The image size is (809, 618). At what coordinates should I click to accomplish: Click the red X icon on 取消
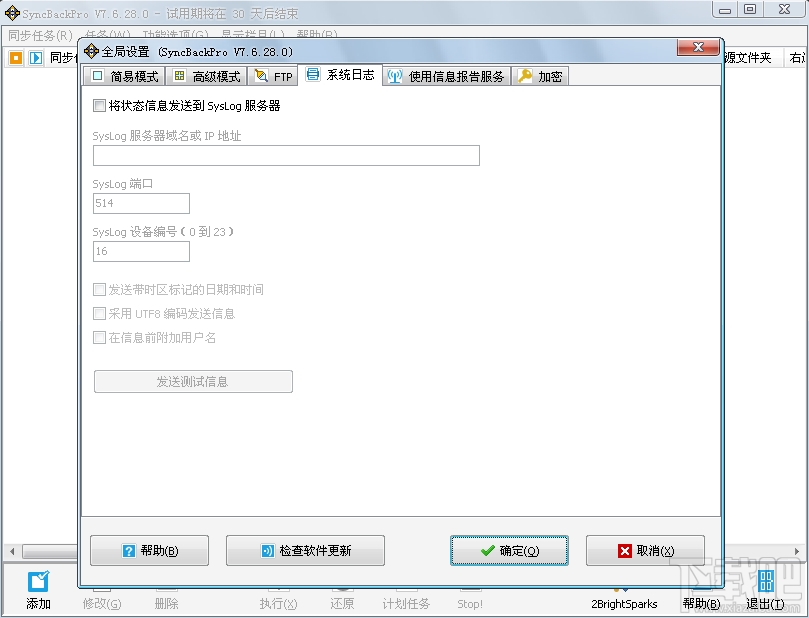(x=625, y=550)
